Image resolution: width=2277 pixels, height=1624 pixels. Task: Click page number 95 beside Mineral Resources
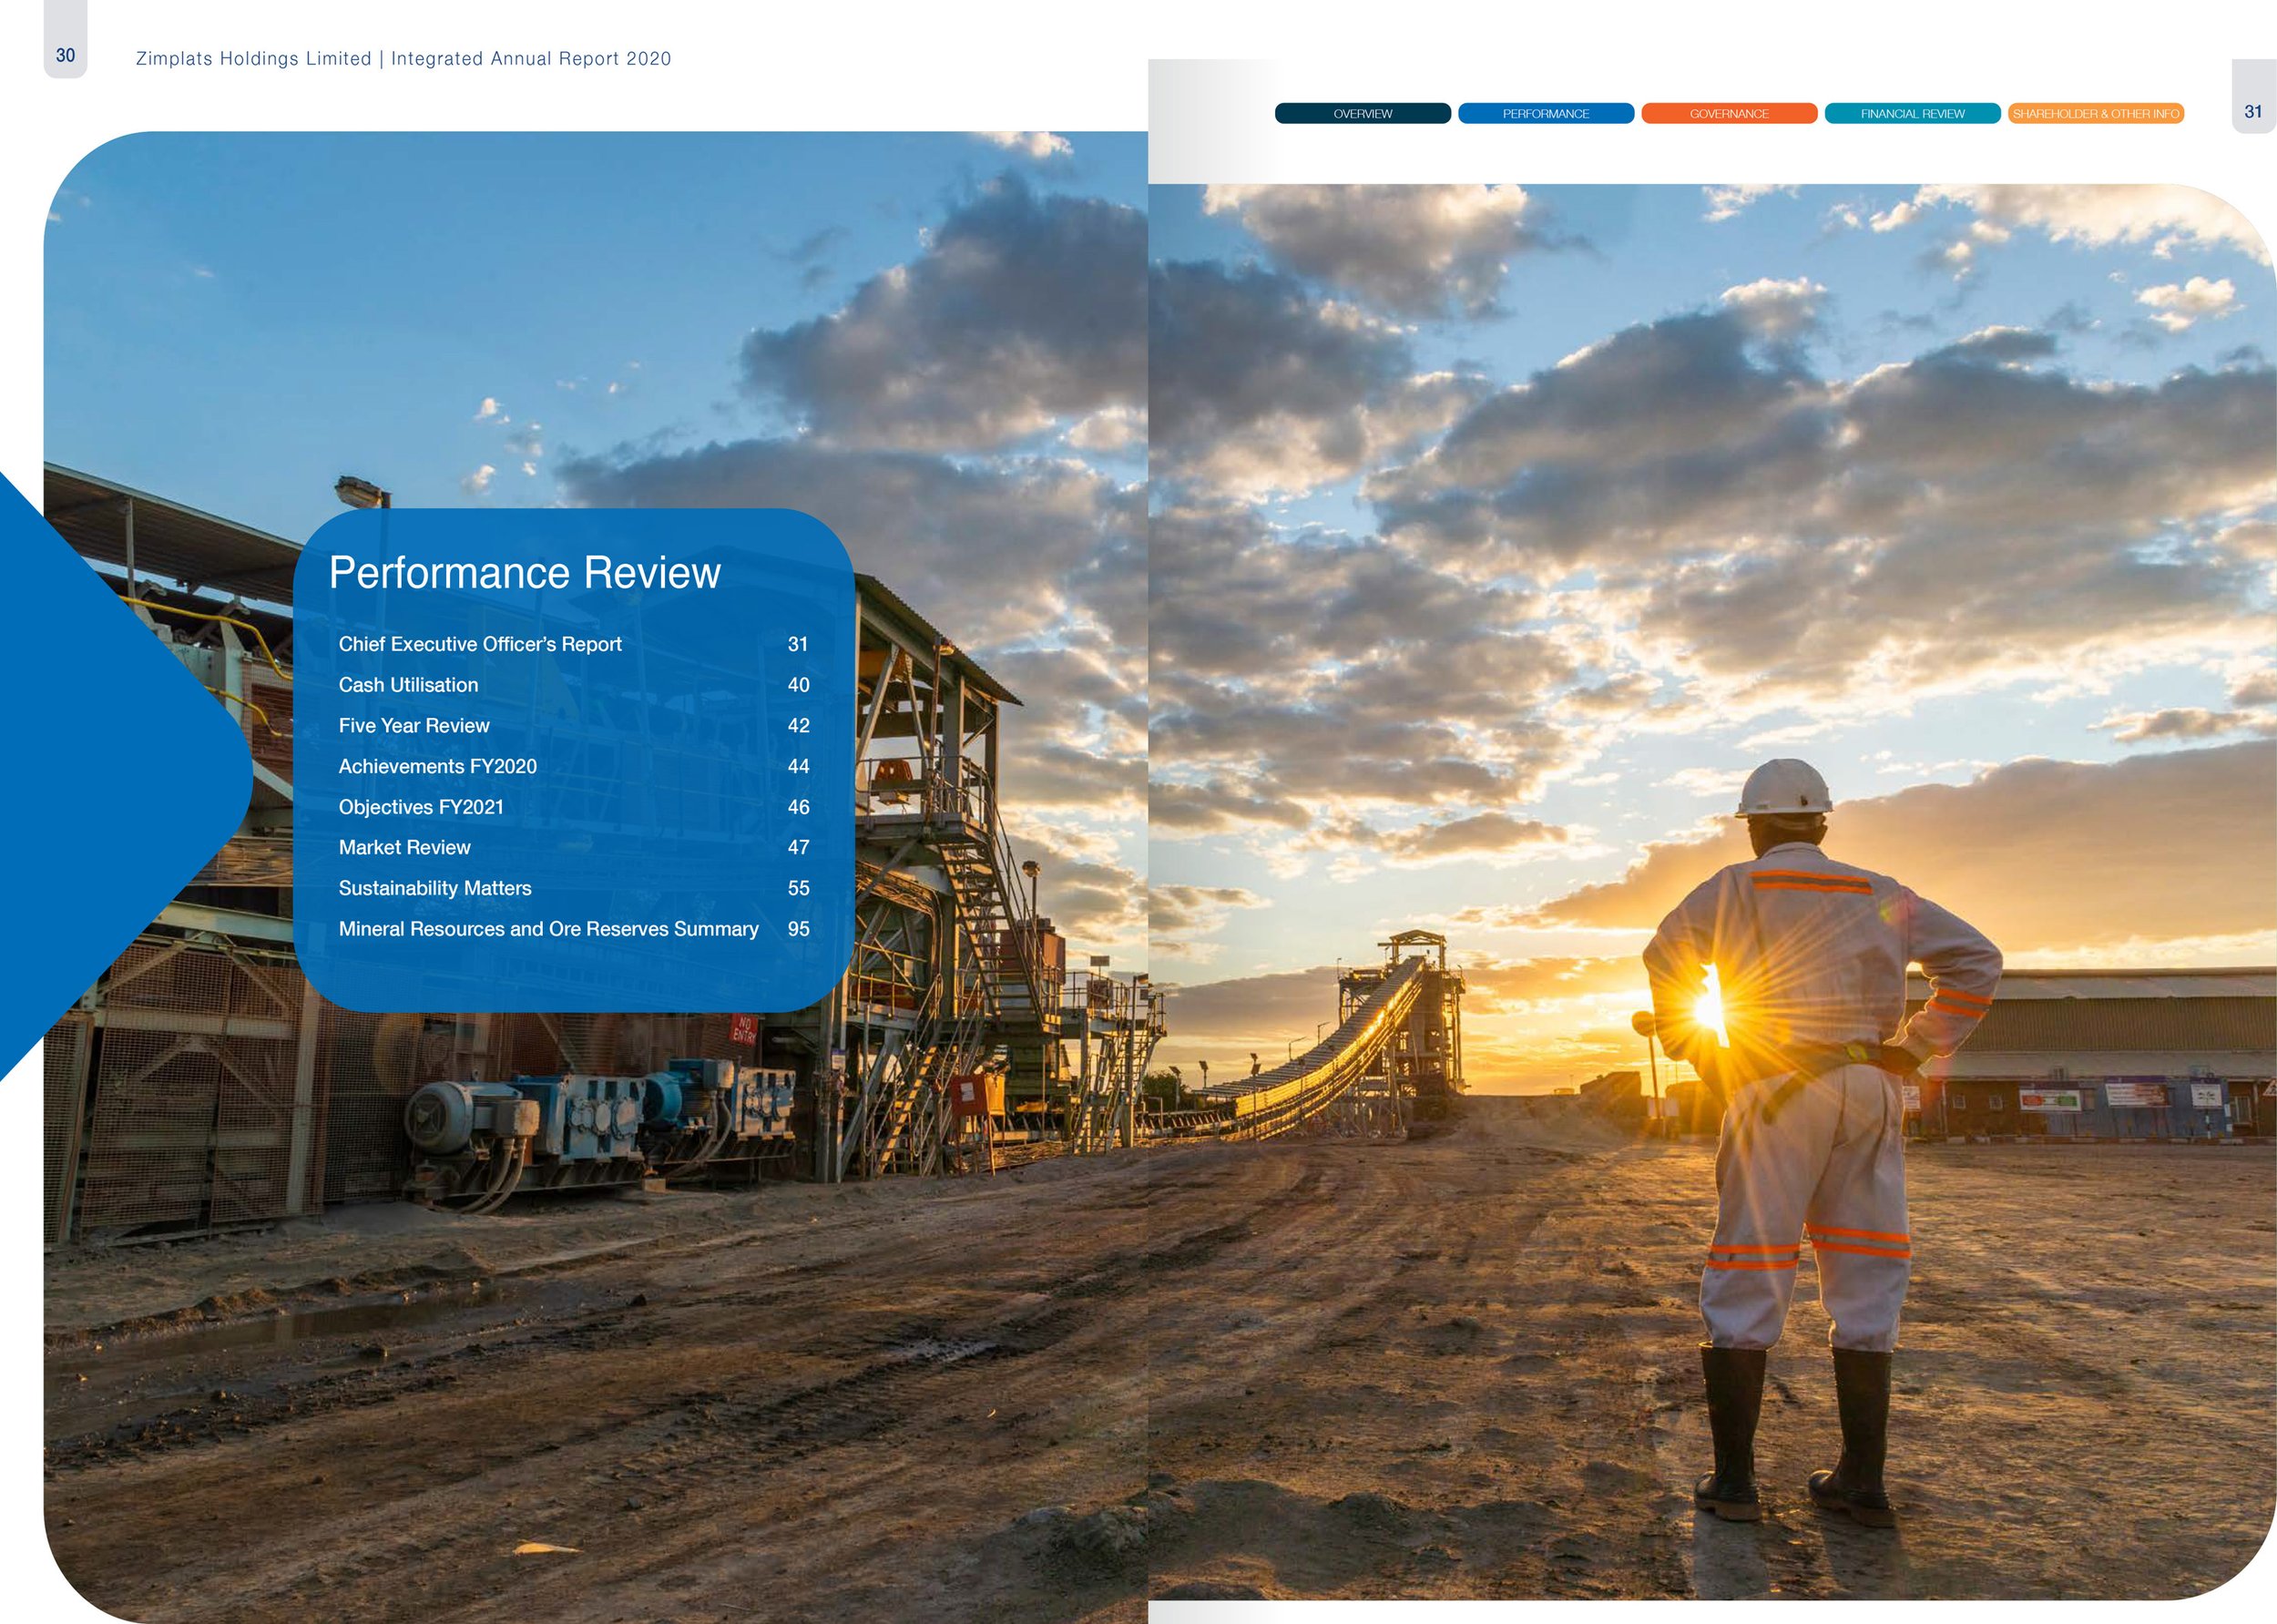798,929
